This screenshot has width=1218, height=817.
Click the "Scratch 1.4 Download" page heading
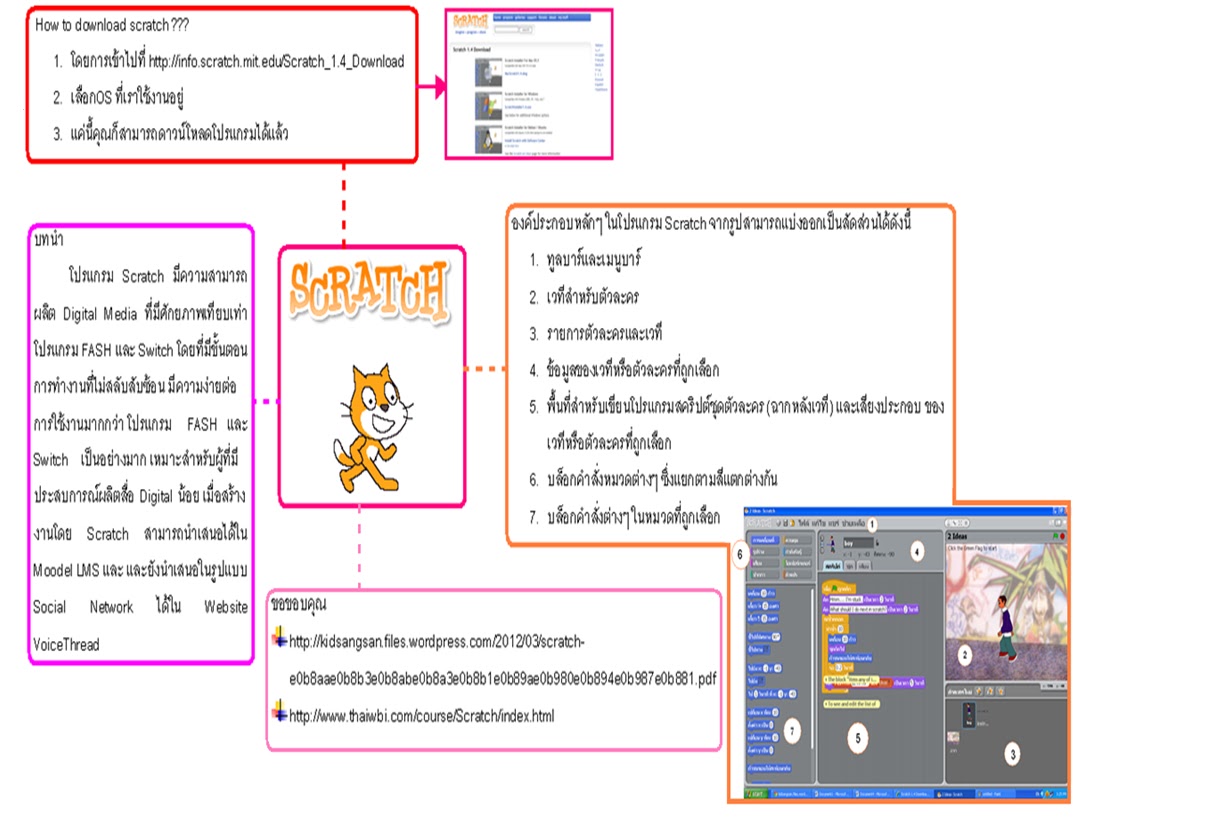(x=472, y=50)
